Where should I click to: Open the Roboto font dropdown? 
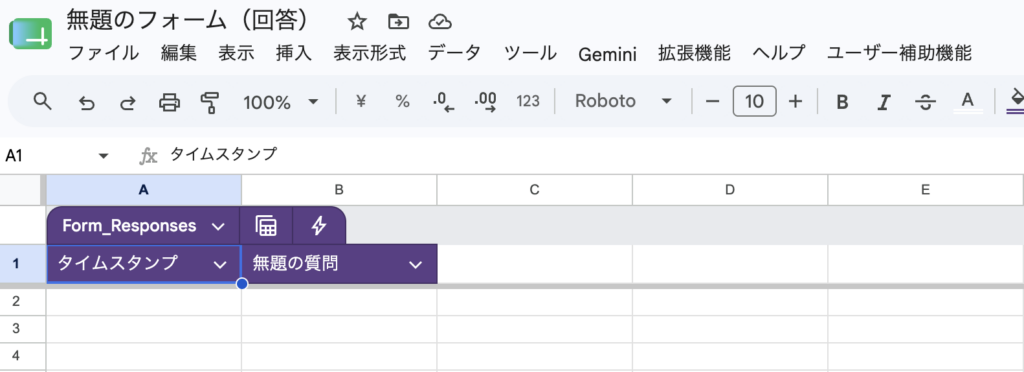click(623, 101)
